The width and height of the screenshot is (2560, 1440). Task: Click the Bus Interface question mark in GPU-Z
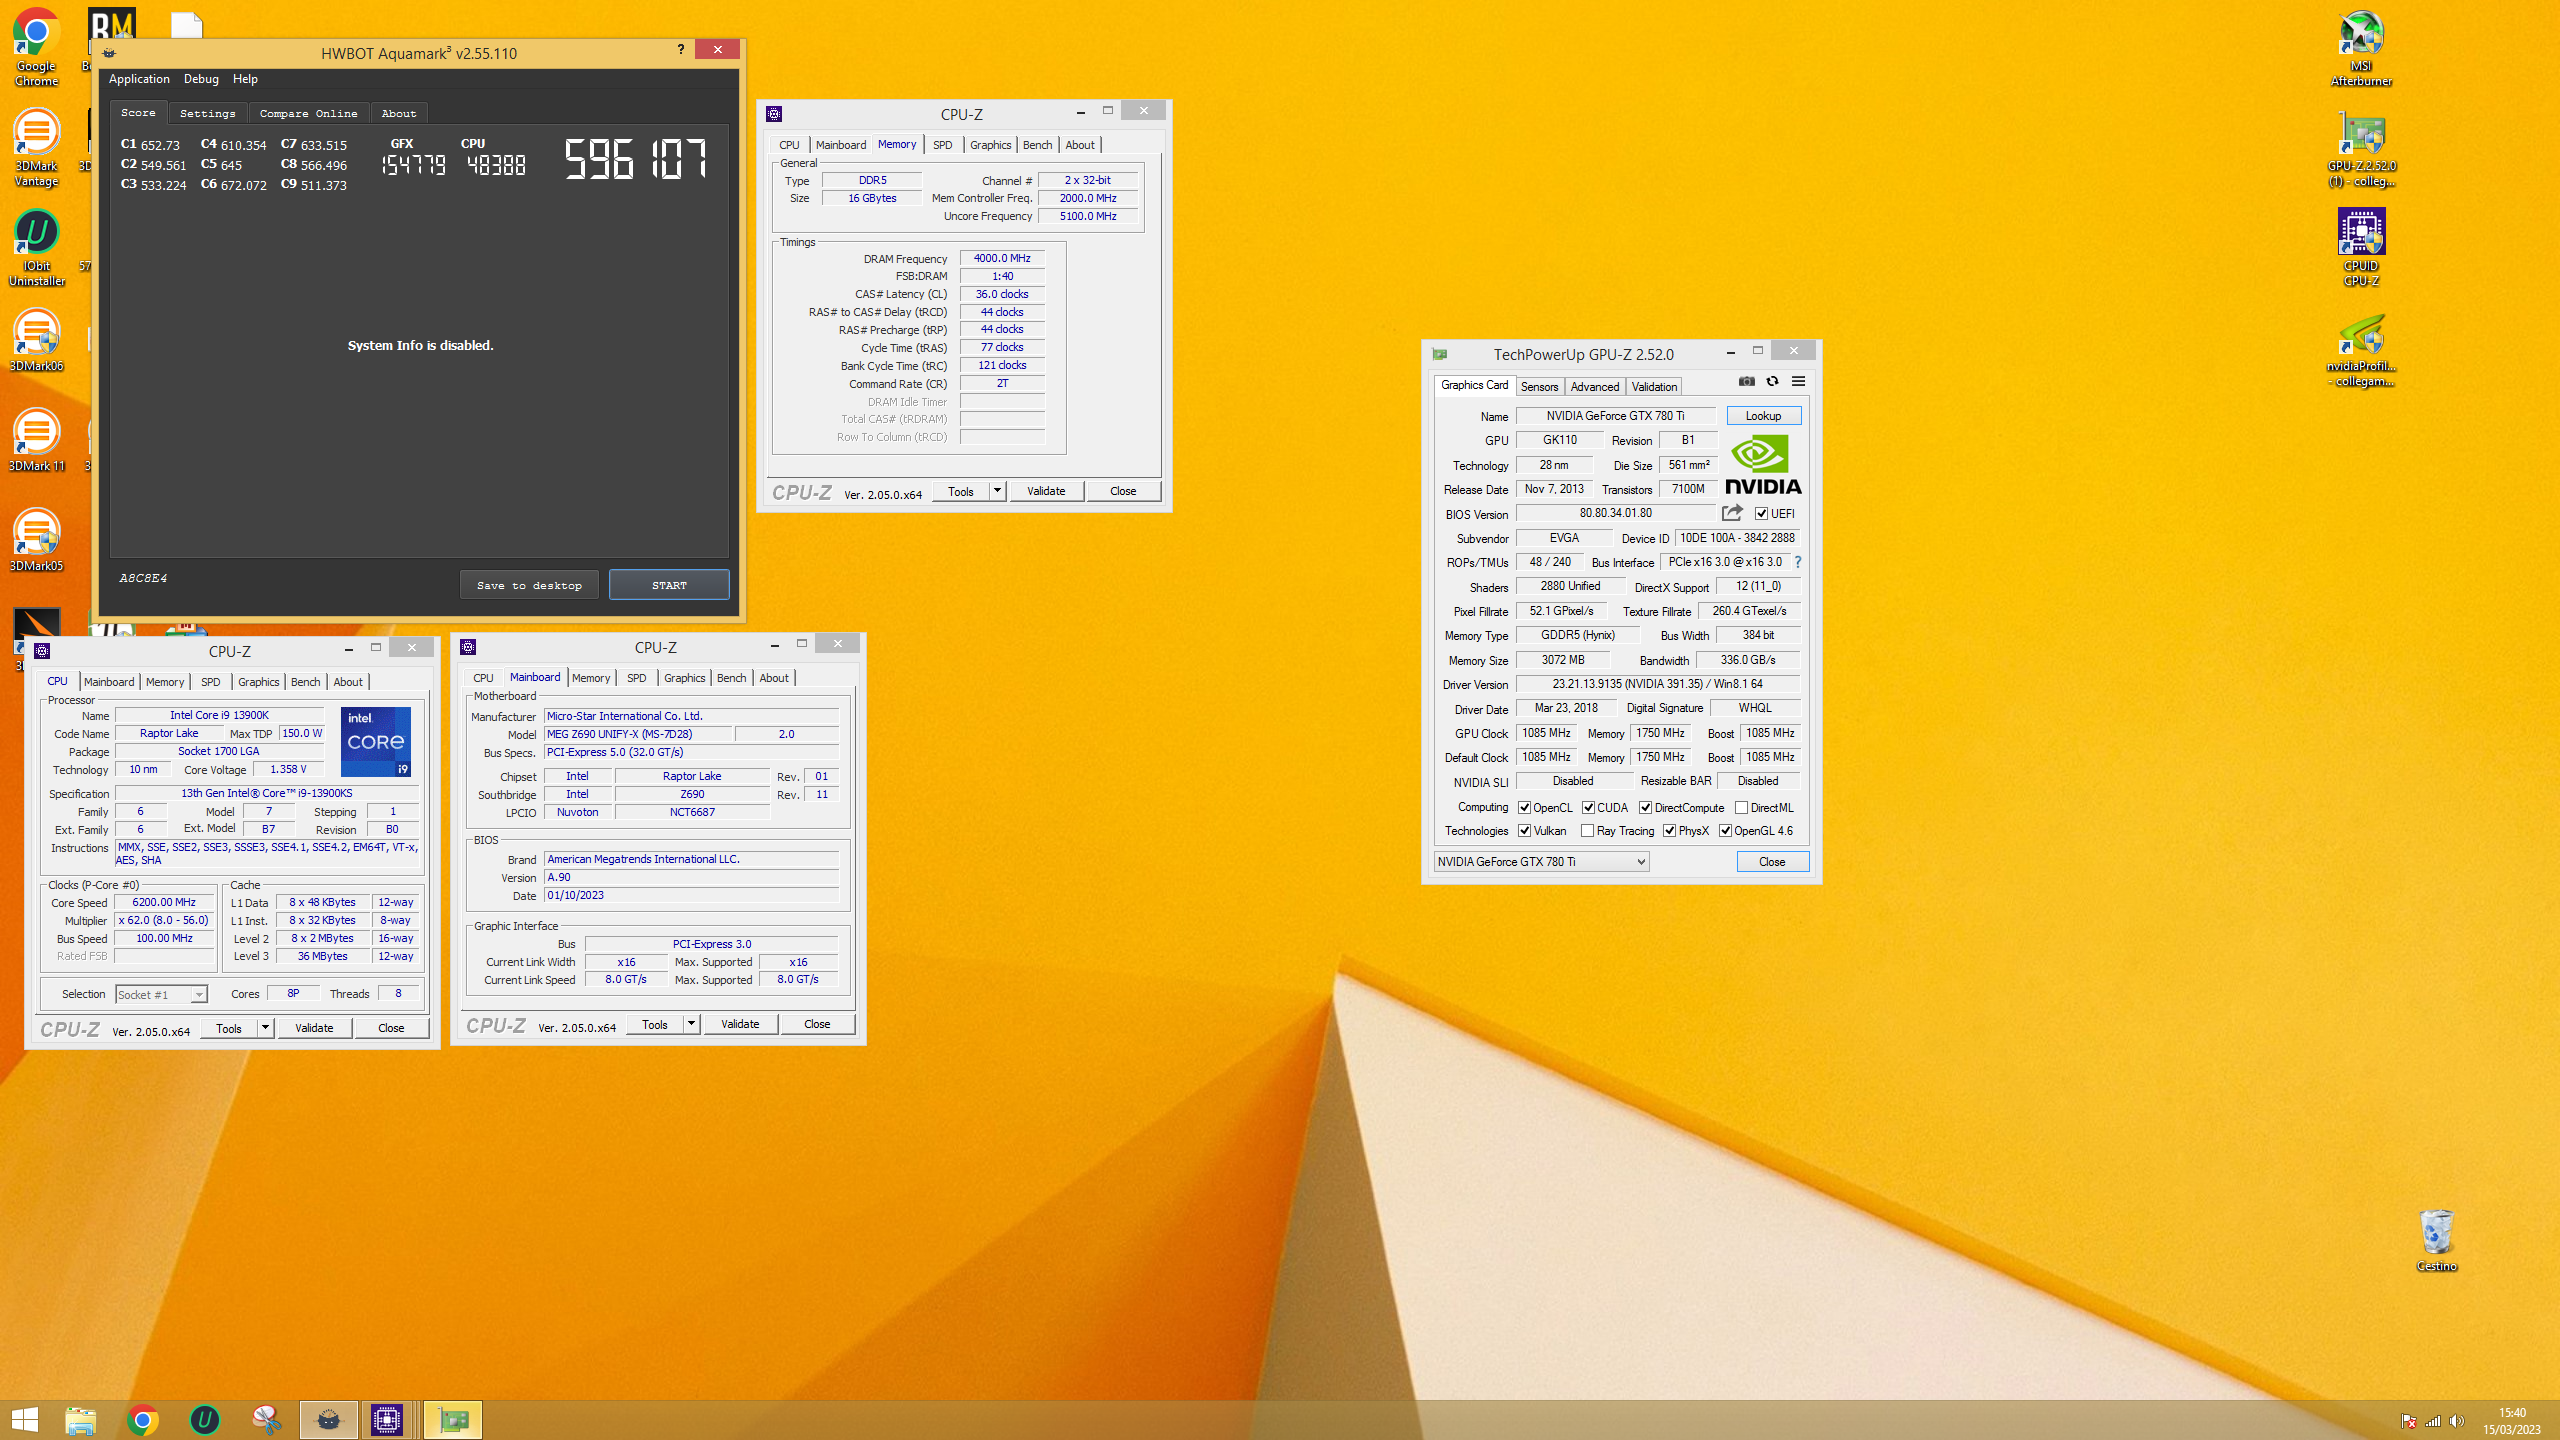point(1797,562)
